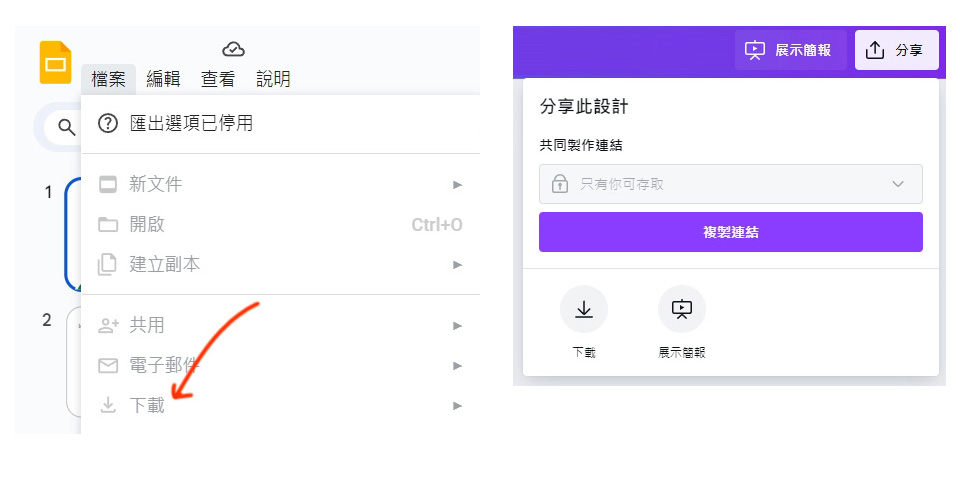Screen dimensions: 960x480
Task: Expand the 共用 submenu arrow
Action: tap(457, 326)
